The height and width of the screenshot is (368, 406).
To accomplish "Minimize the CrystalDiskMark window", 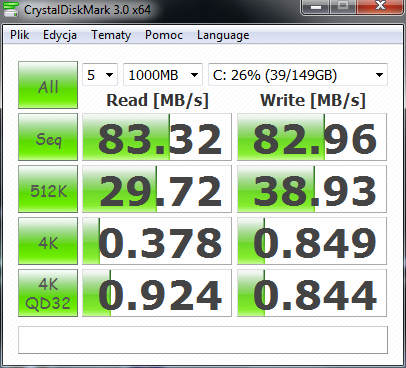I will (316, 6).
